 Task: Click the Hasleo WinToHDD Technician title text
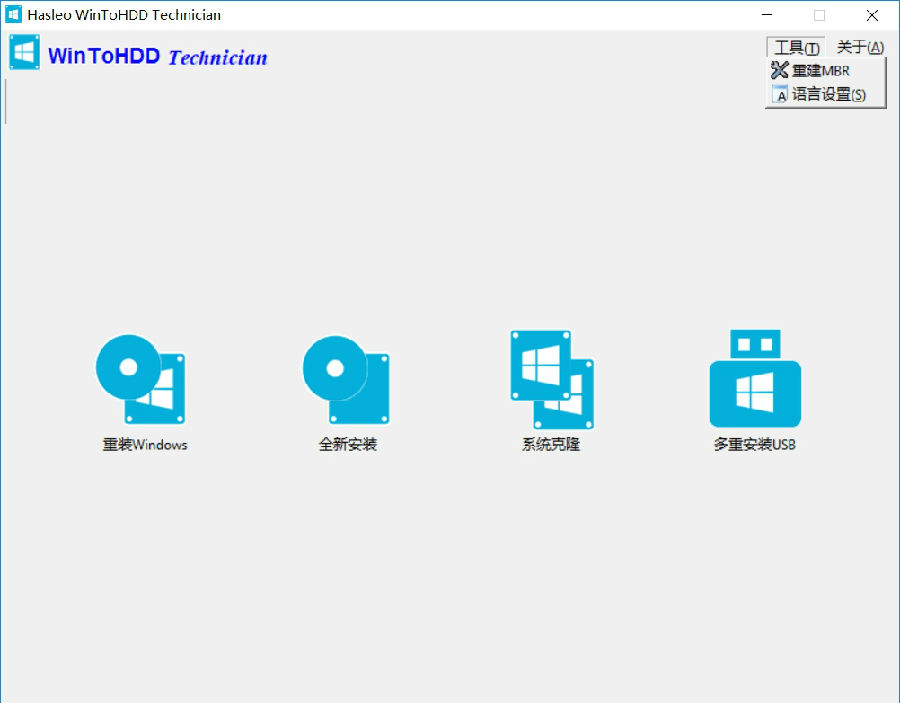pos(122,14)
